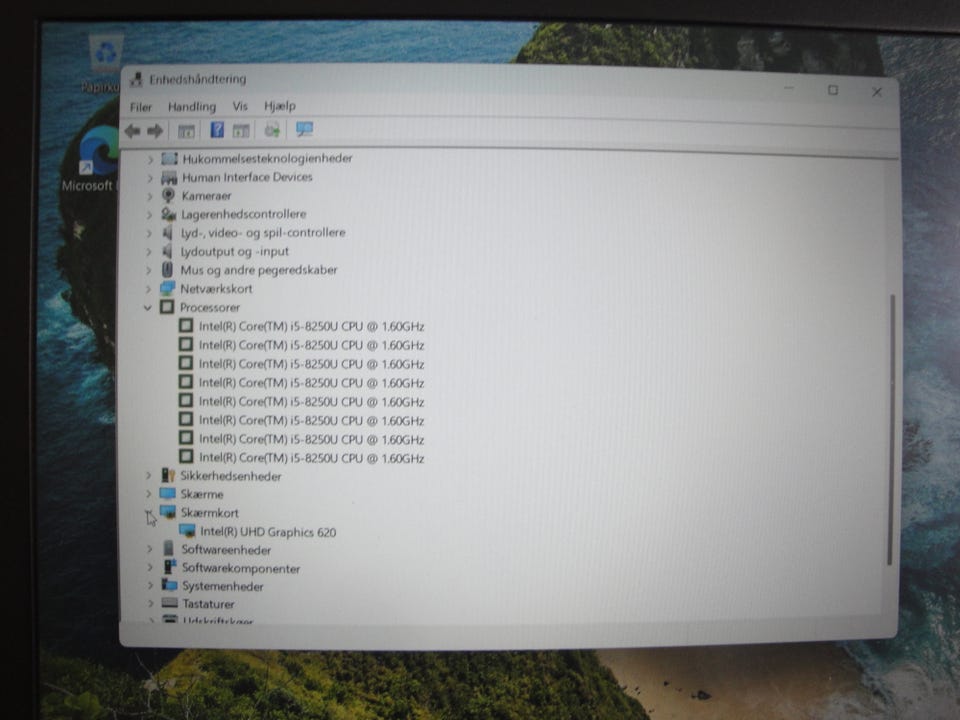Select the Softwarekomponenter icon
Viewport: 960px width, 720px height.
pos(170,567)
